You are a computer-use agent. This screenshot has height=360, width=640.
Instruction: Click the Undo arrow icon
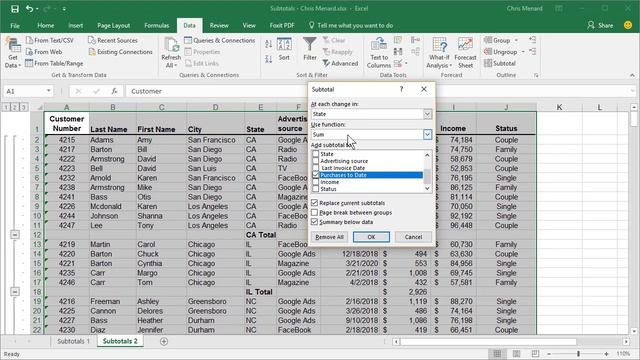pyautogui.click(x=29, y=9)
